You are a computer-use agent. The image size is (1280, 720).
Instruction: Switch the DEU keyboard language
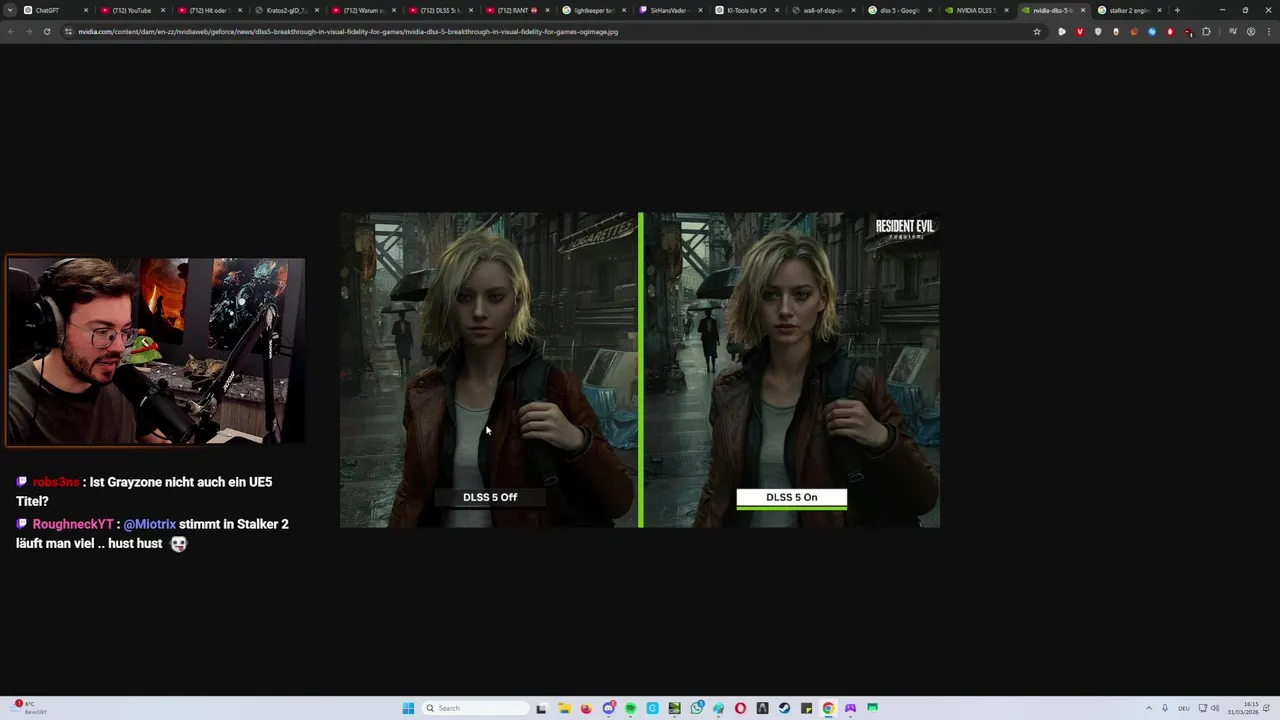pyautogui.click(x=1184, y=708)
